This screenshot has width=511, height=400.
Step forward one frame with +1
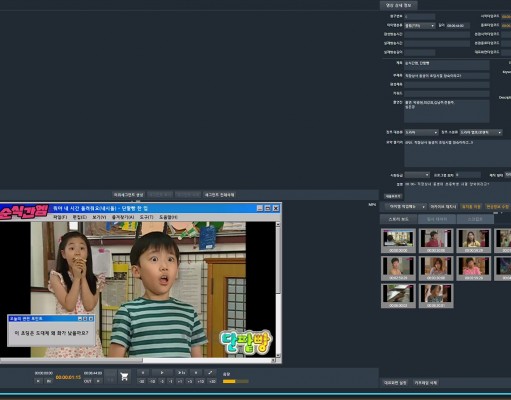coord(180,381)
